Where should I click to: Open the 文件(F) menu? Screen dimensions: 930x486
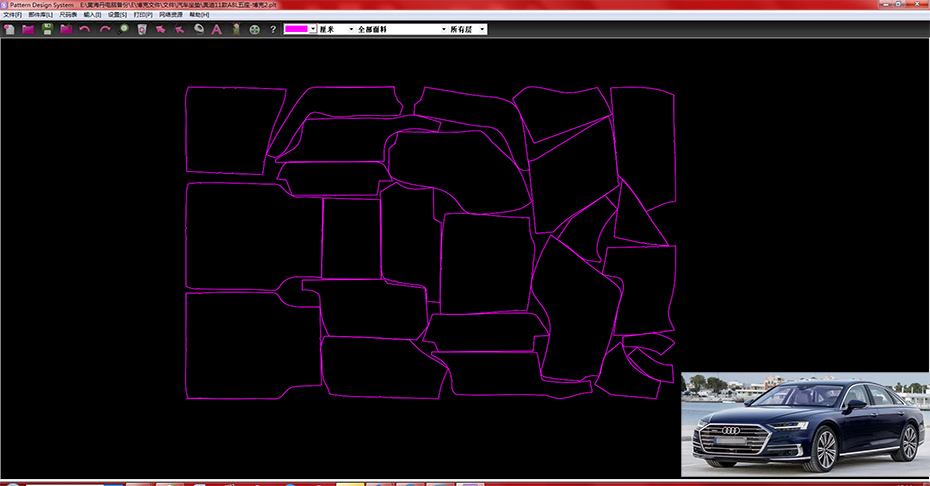coord(13,15)
